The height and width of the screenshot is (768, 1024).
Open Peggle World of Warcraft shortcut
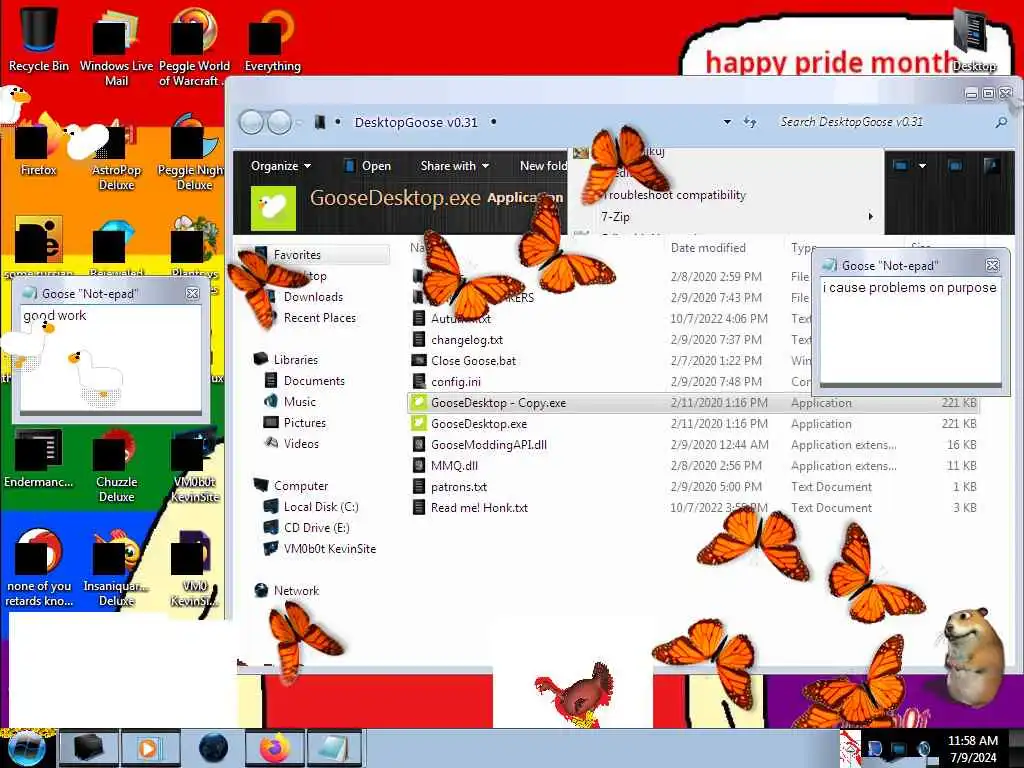(x=193, y=46)
